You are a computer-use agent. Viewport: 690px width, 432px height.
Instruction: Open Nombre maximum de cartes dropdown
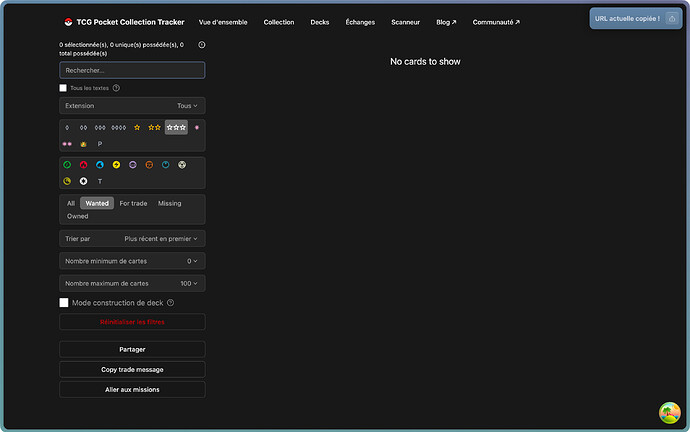pos(132,283)
